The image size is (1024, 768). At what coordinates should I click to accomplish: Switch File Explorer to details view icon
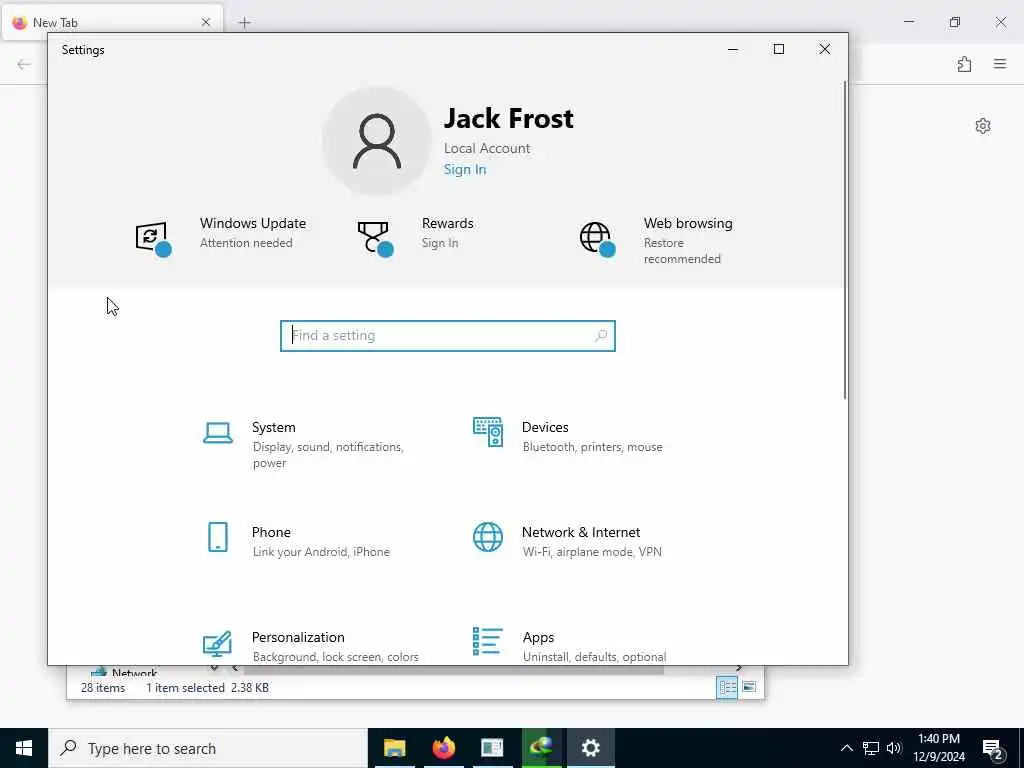(x=727, y=687)
